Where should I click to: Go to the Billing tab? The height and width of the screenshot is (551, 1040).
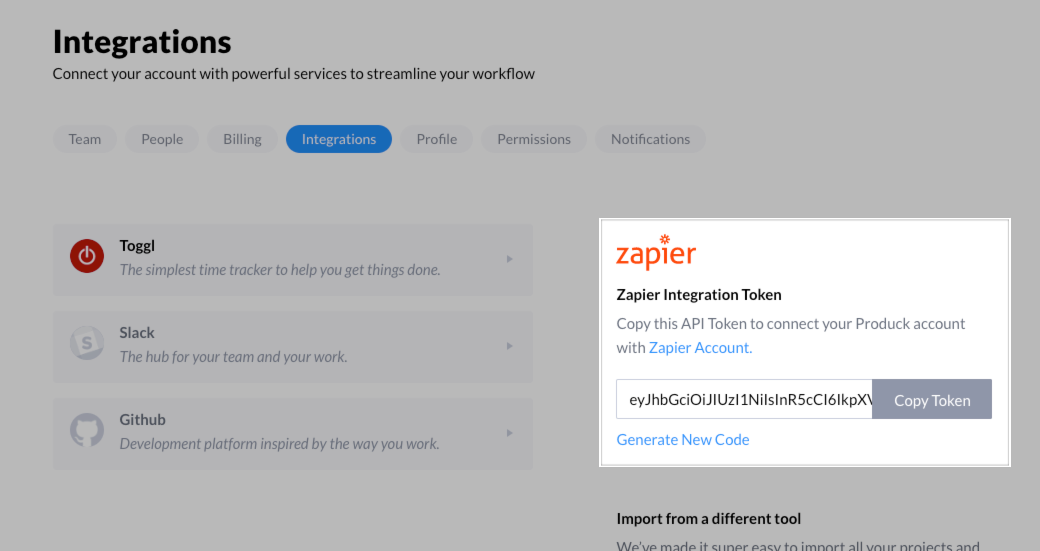(242, 139)
